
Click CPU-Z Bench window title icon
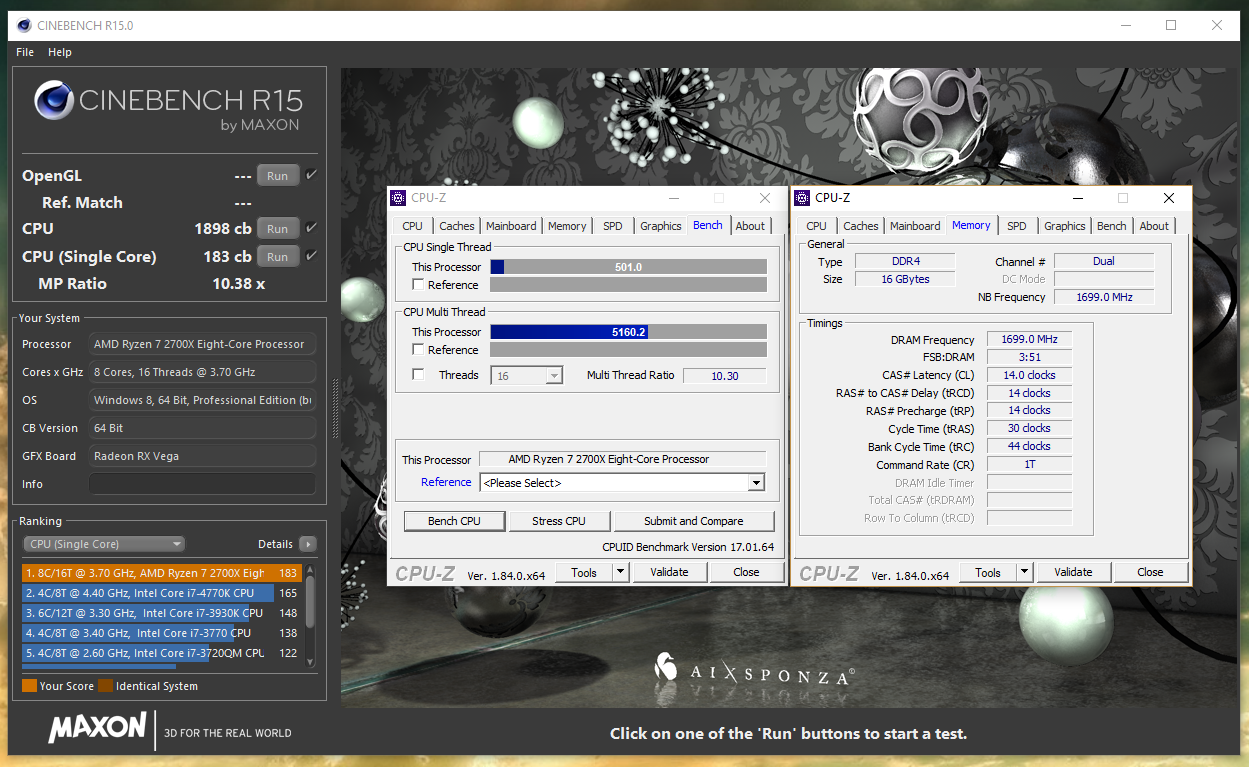[398, 198]
